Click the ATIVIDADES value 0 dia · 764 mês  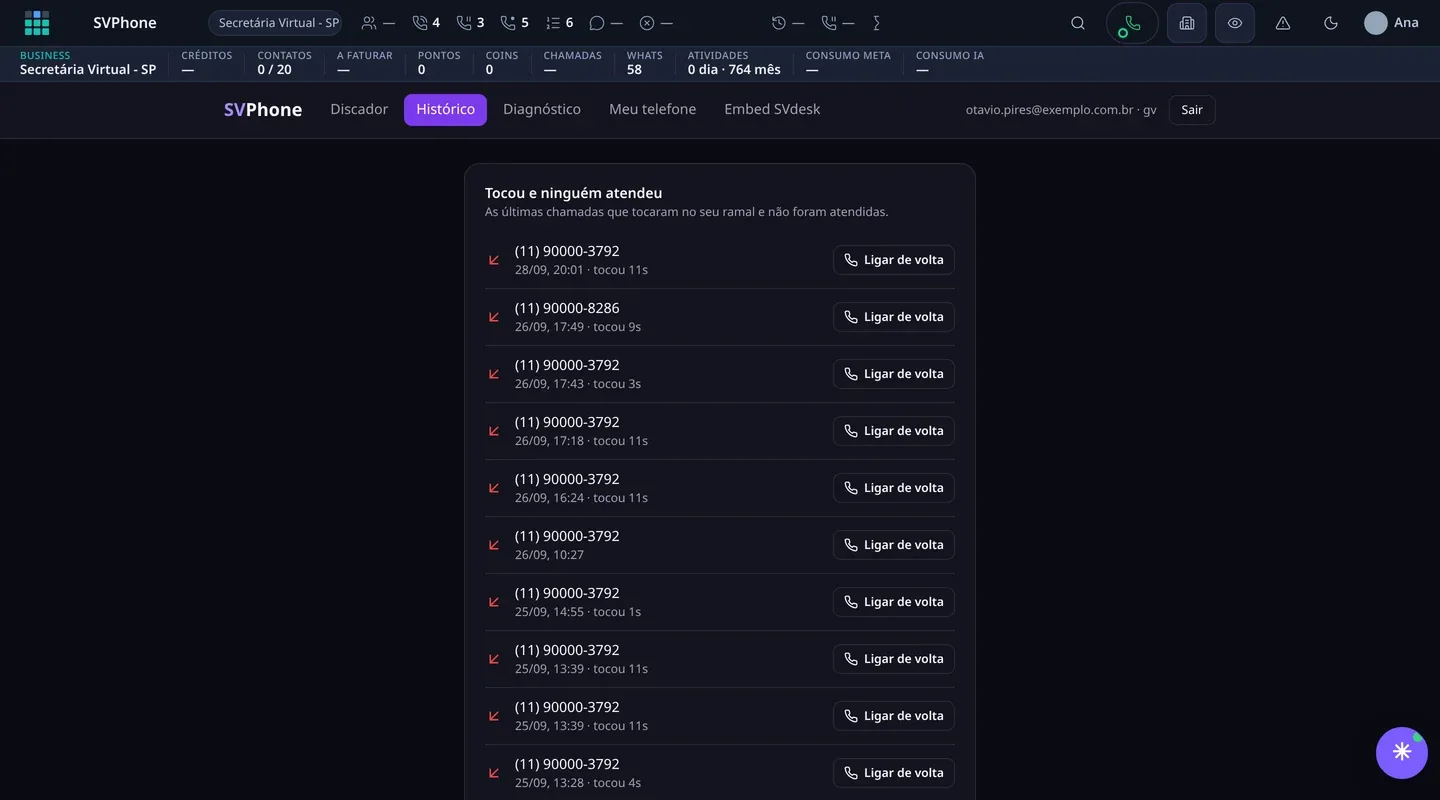734,70
